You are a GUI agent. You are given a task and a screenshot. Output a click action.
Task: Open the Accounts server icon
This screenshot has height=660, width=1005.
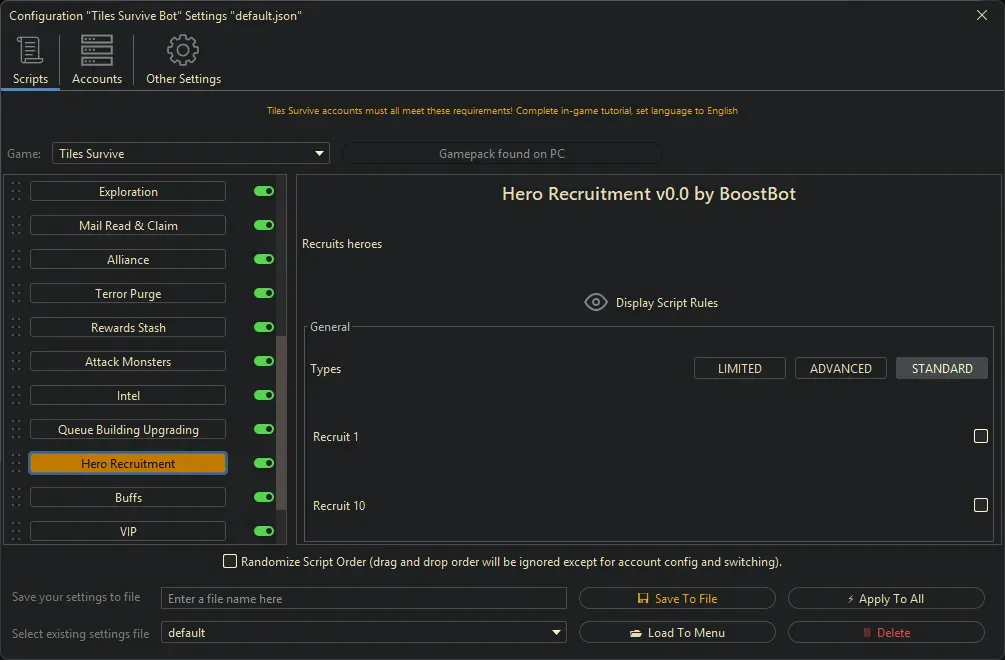click(97, 50)
